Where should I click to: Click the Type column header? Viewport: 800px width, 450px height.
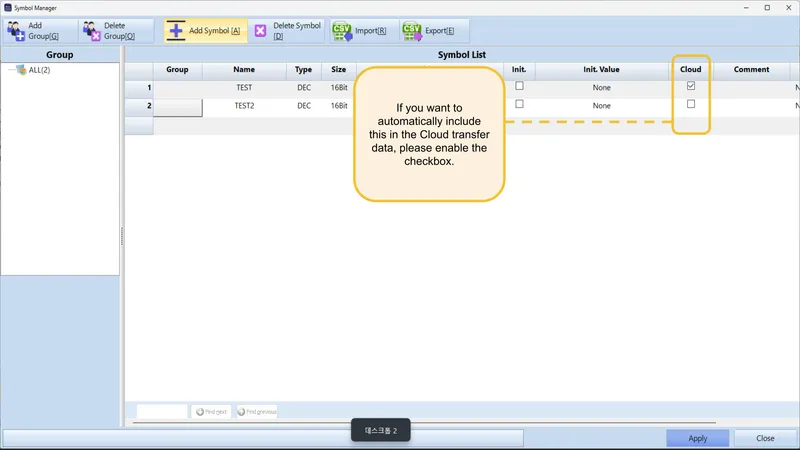pyautogui.click(x=303, y=70)
